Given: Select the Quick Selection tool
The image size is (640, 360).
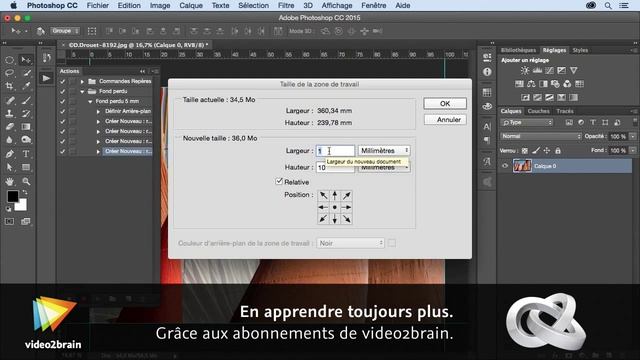Looking at the screenshot, I should 26,73.
